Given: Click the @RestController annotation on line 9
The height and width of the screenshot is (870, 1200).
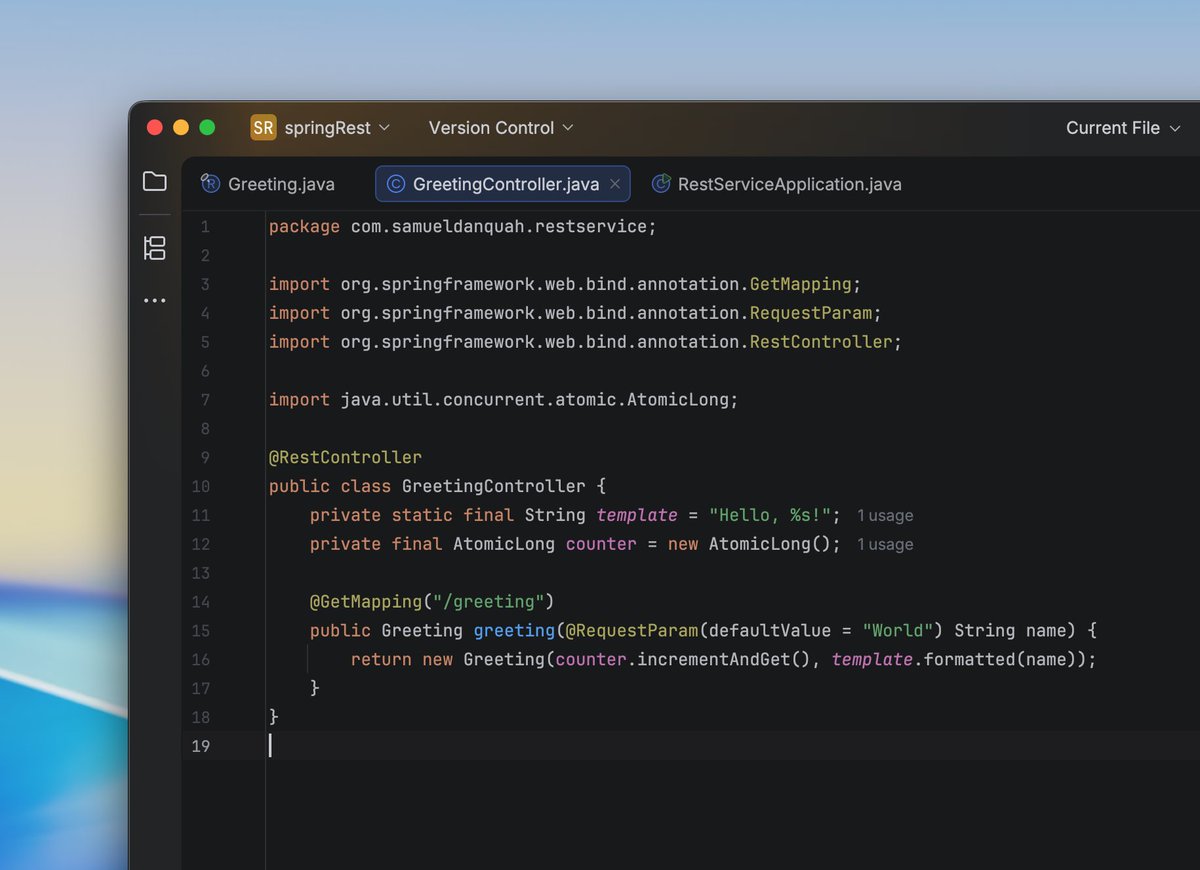Looking at the screenshot, I should [345, 458].
